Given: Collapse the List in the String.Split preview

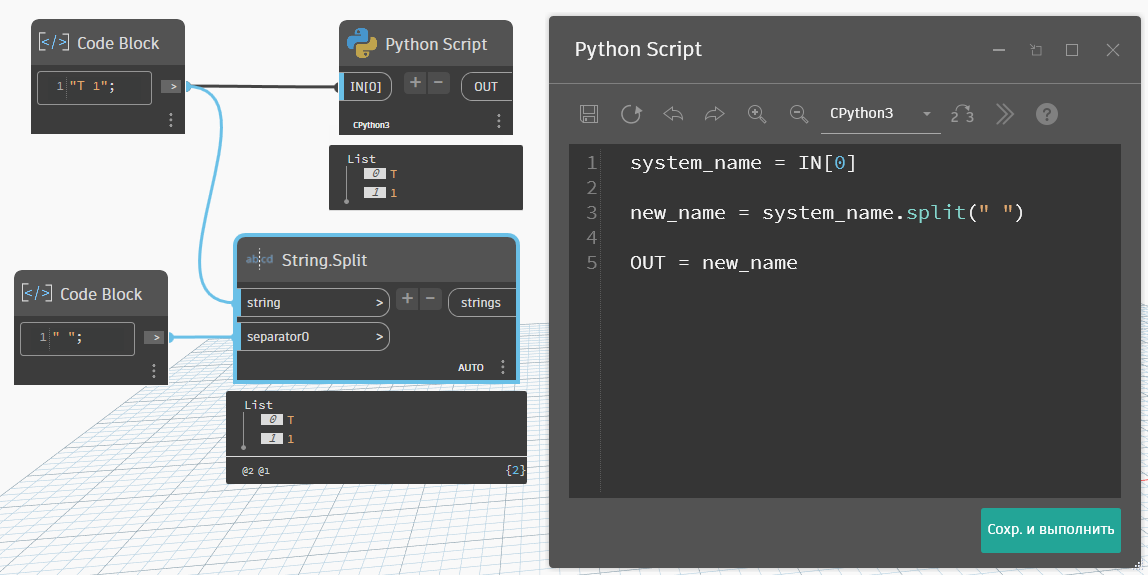Looking at the screenshot, I should tap(258, 404).
